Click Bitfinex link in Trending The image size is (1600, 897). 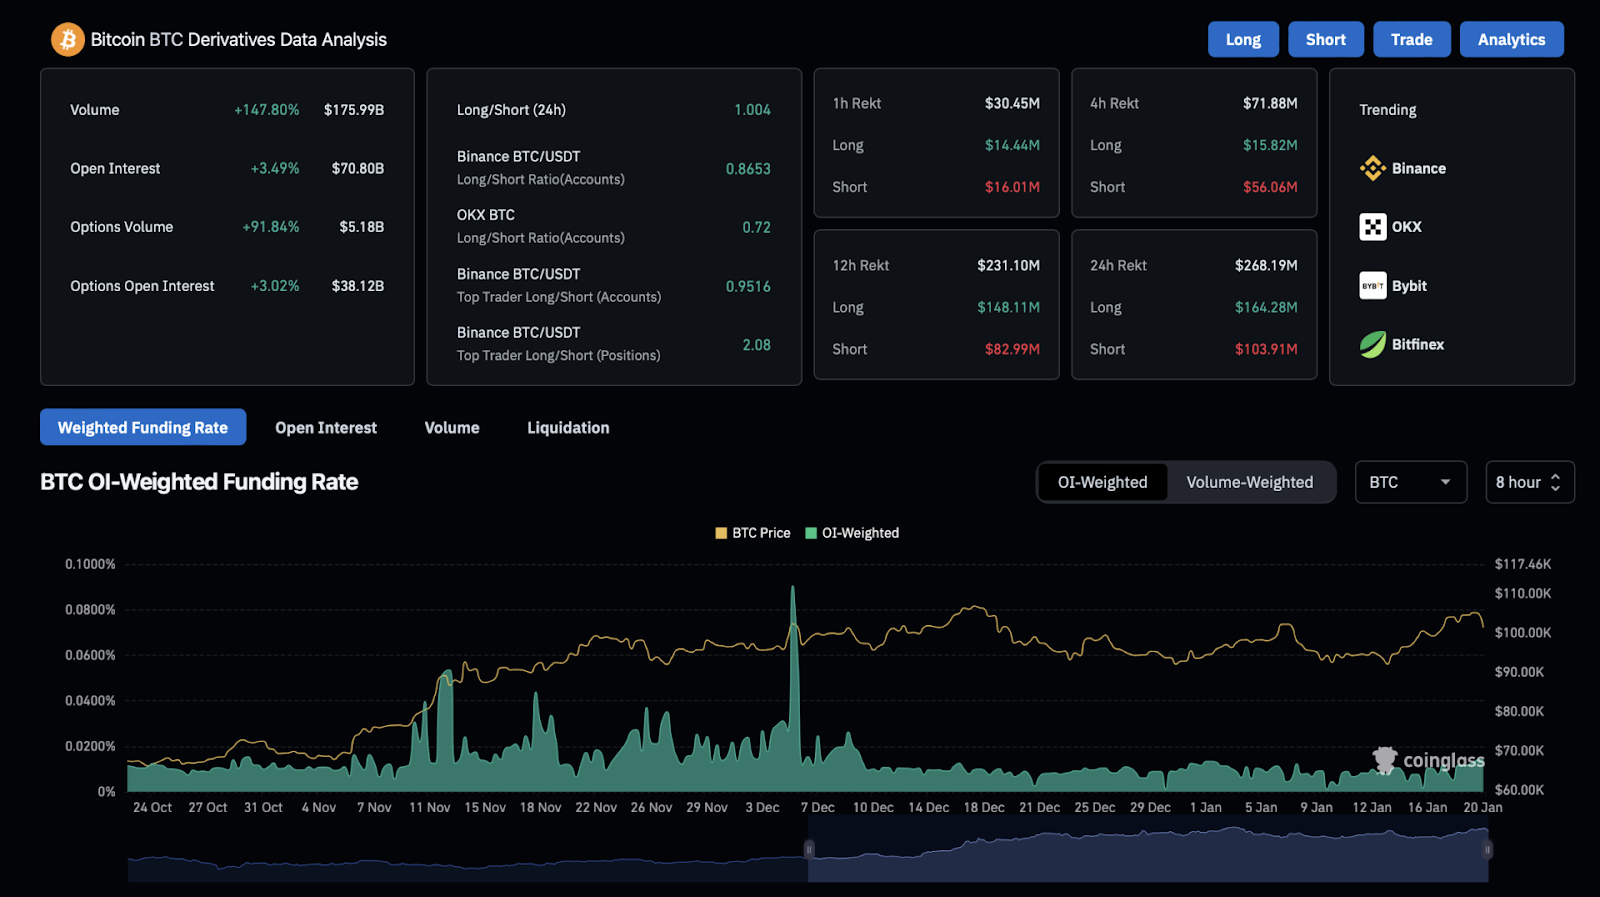(1418, 344)
